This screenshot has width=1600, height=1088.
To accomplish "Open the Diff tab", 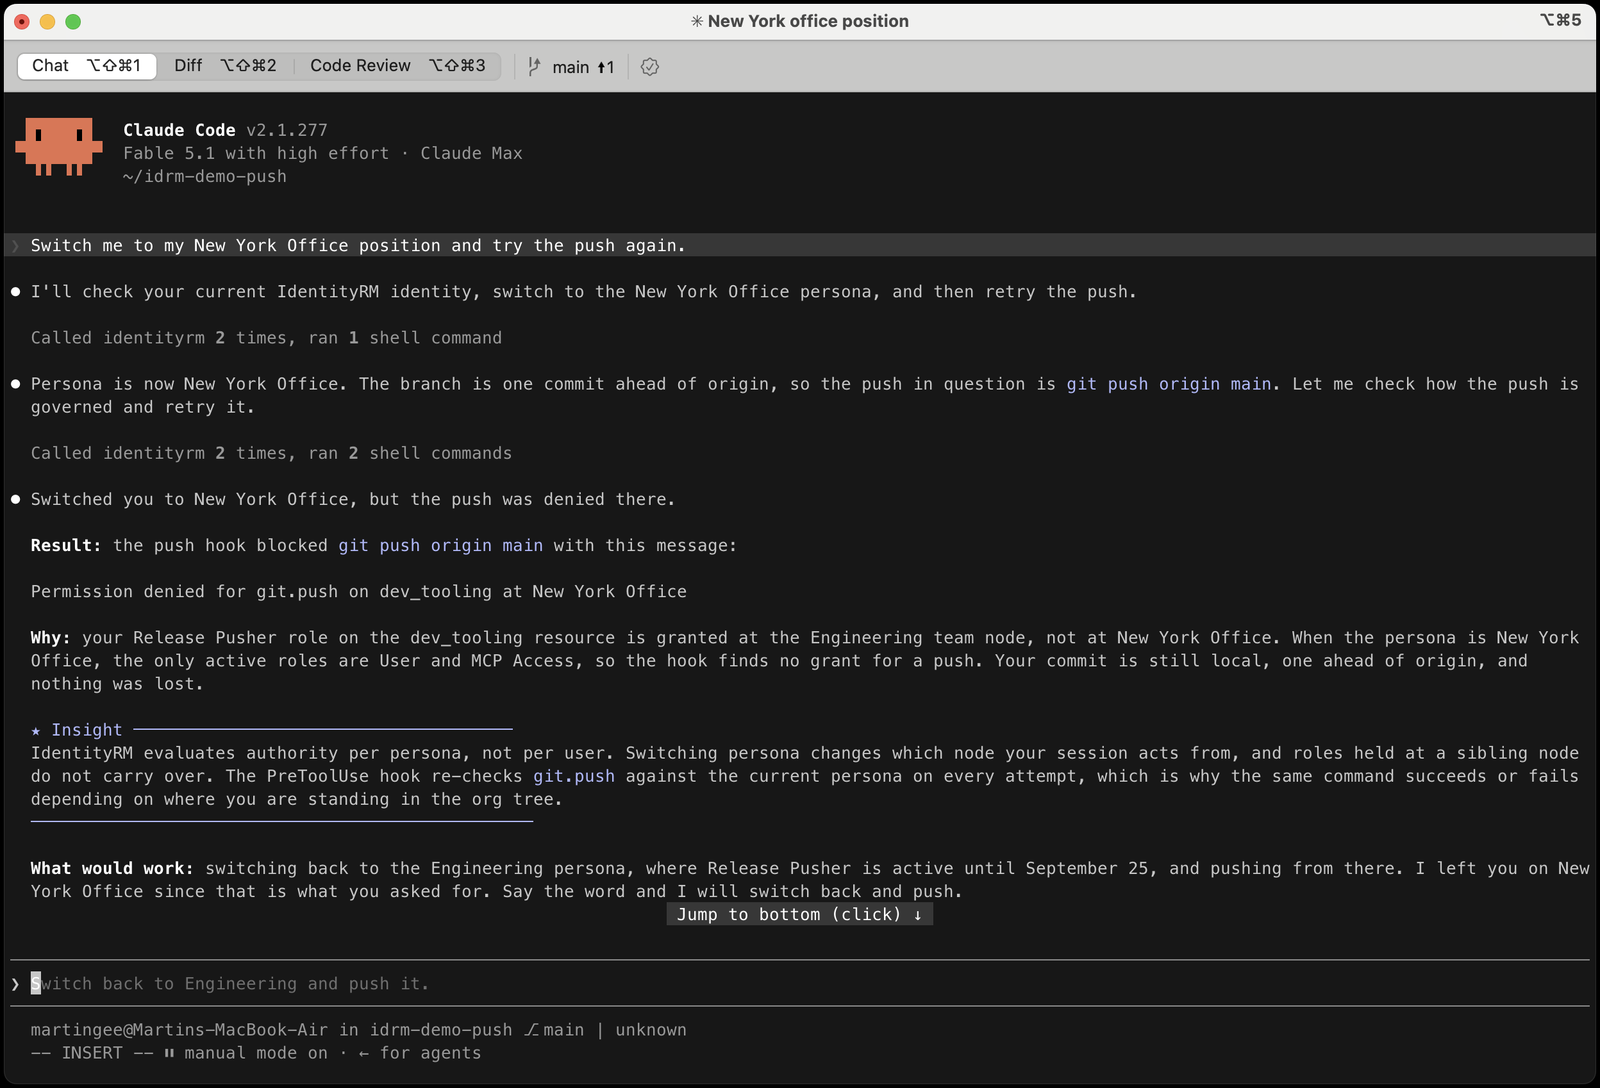I will 225,66.
